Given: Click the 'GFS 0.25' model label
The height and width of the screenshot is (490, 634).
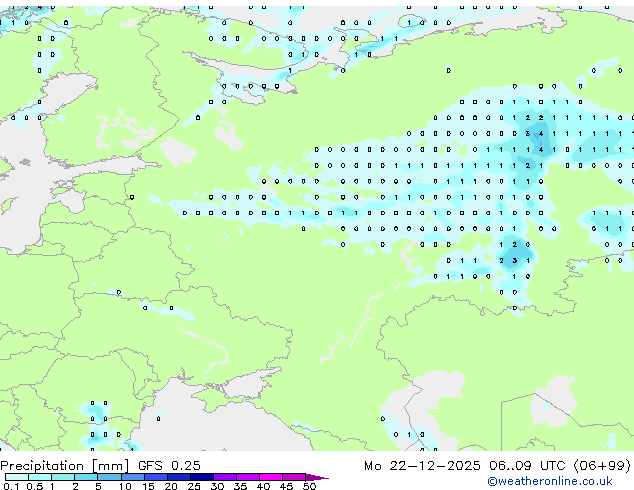Looking at the screenshot, I should point(169,466).
